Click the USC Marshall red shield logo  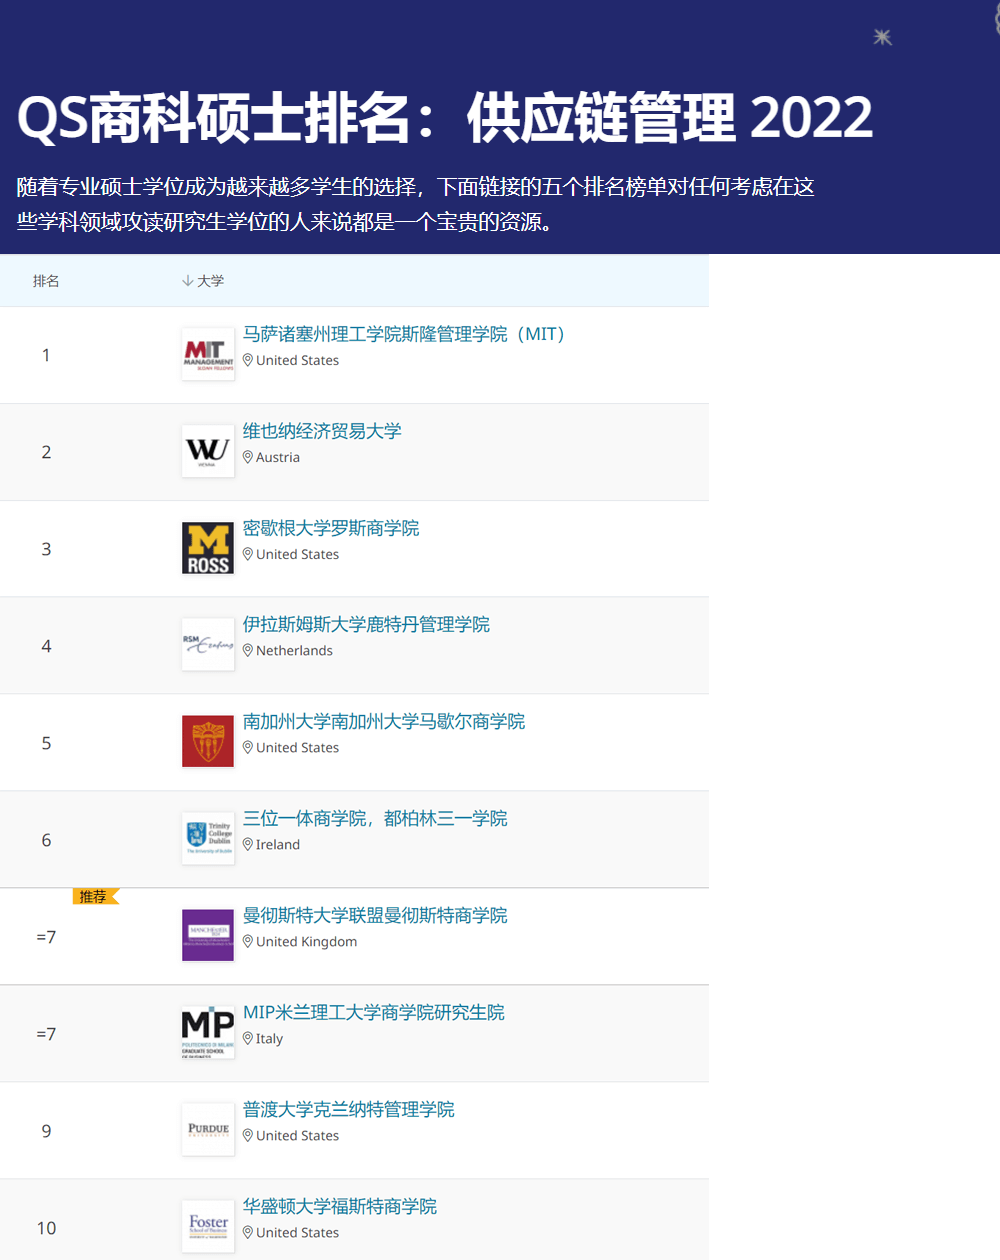(208, 741)
